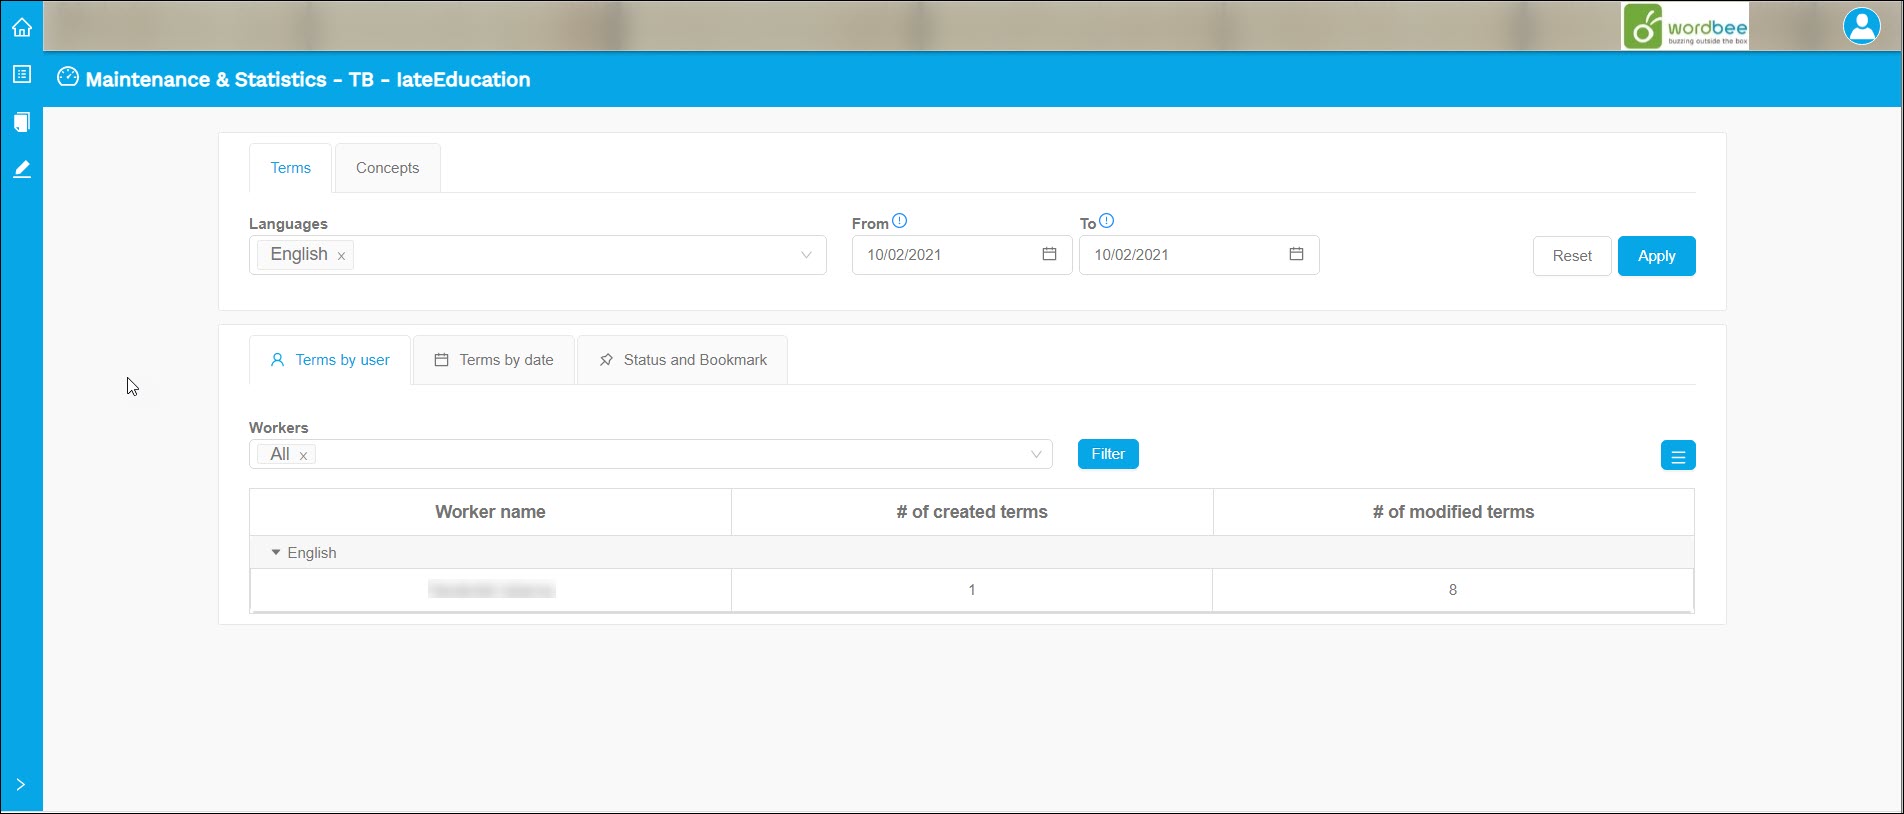The height and width of the screenshot is (814, 1904).
Task: Switch to Status and Bookmark tab
Action: coord(683,360)
